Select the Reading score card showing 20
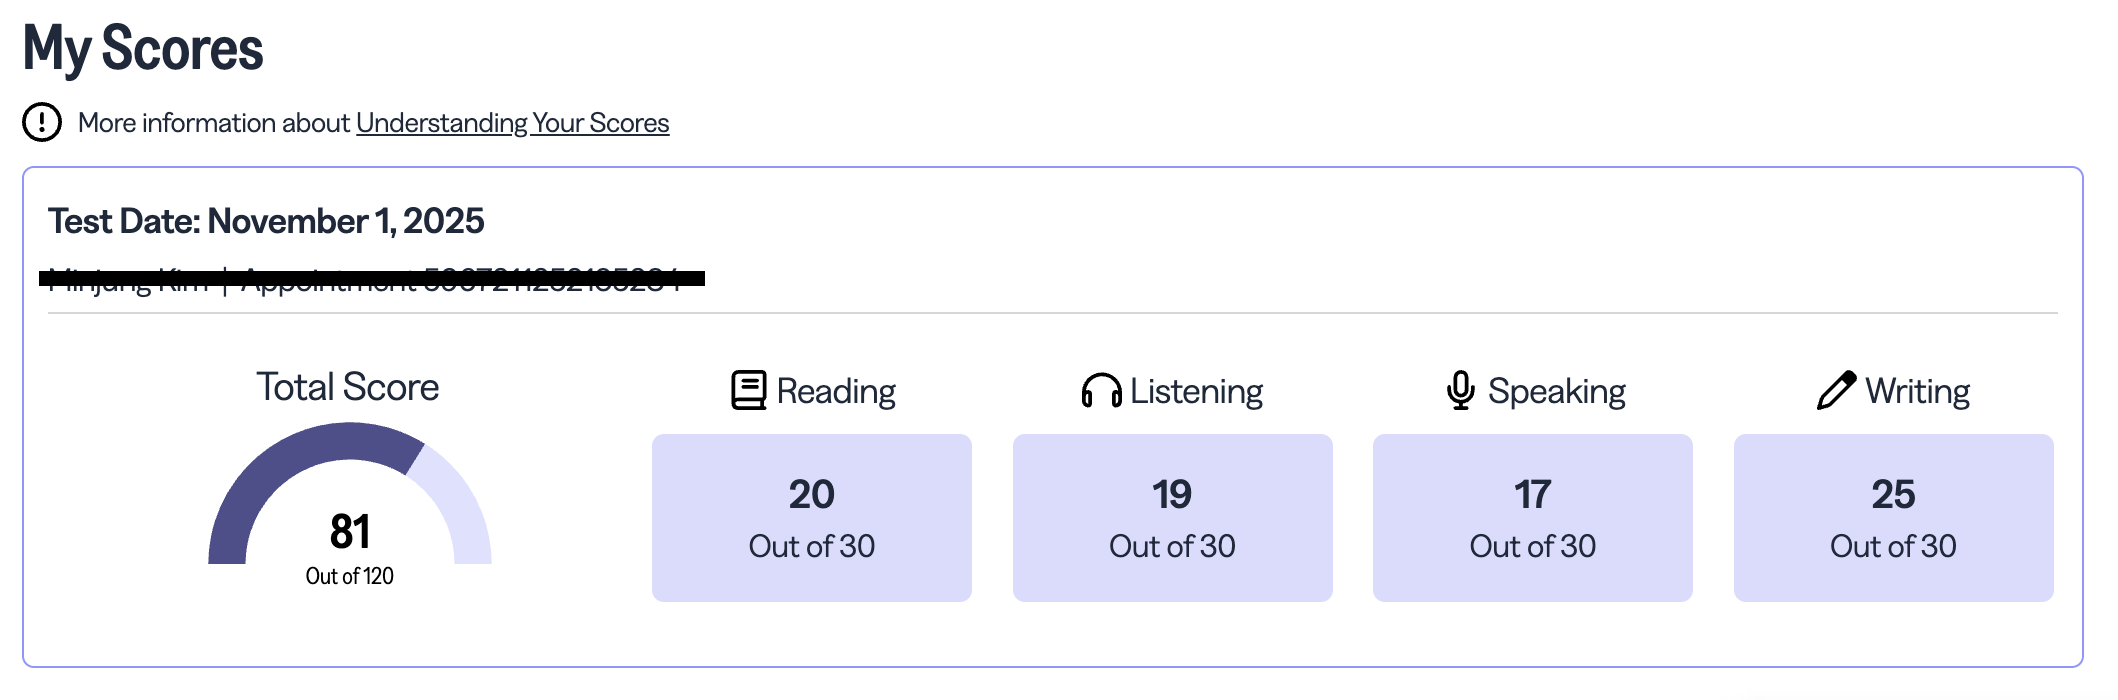2118x700 pixels. point(811,518)
